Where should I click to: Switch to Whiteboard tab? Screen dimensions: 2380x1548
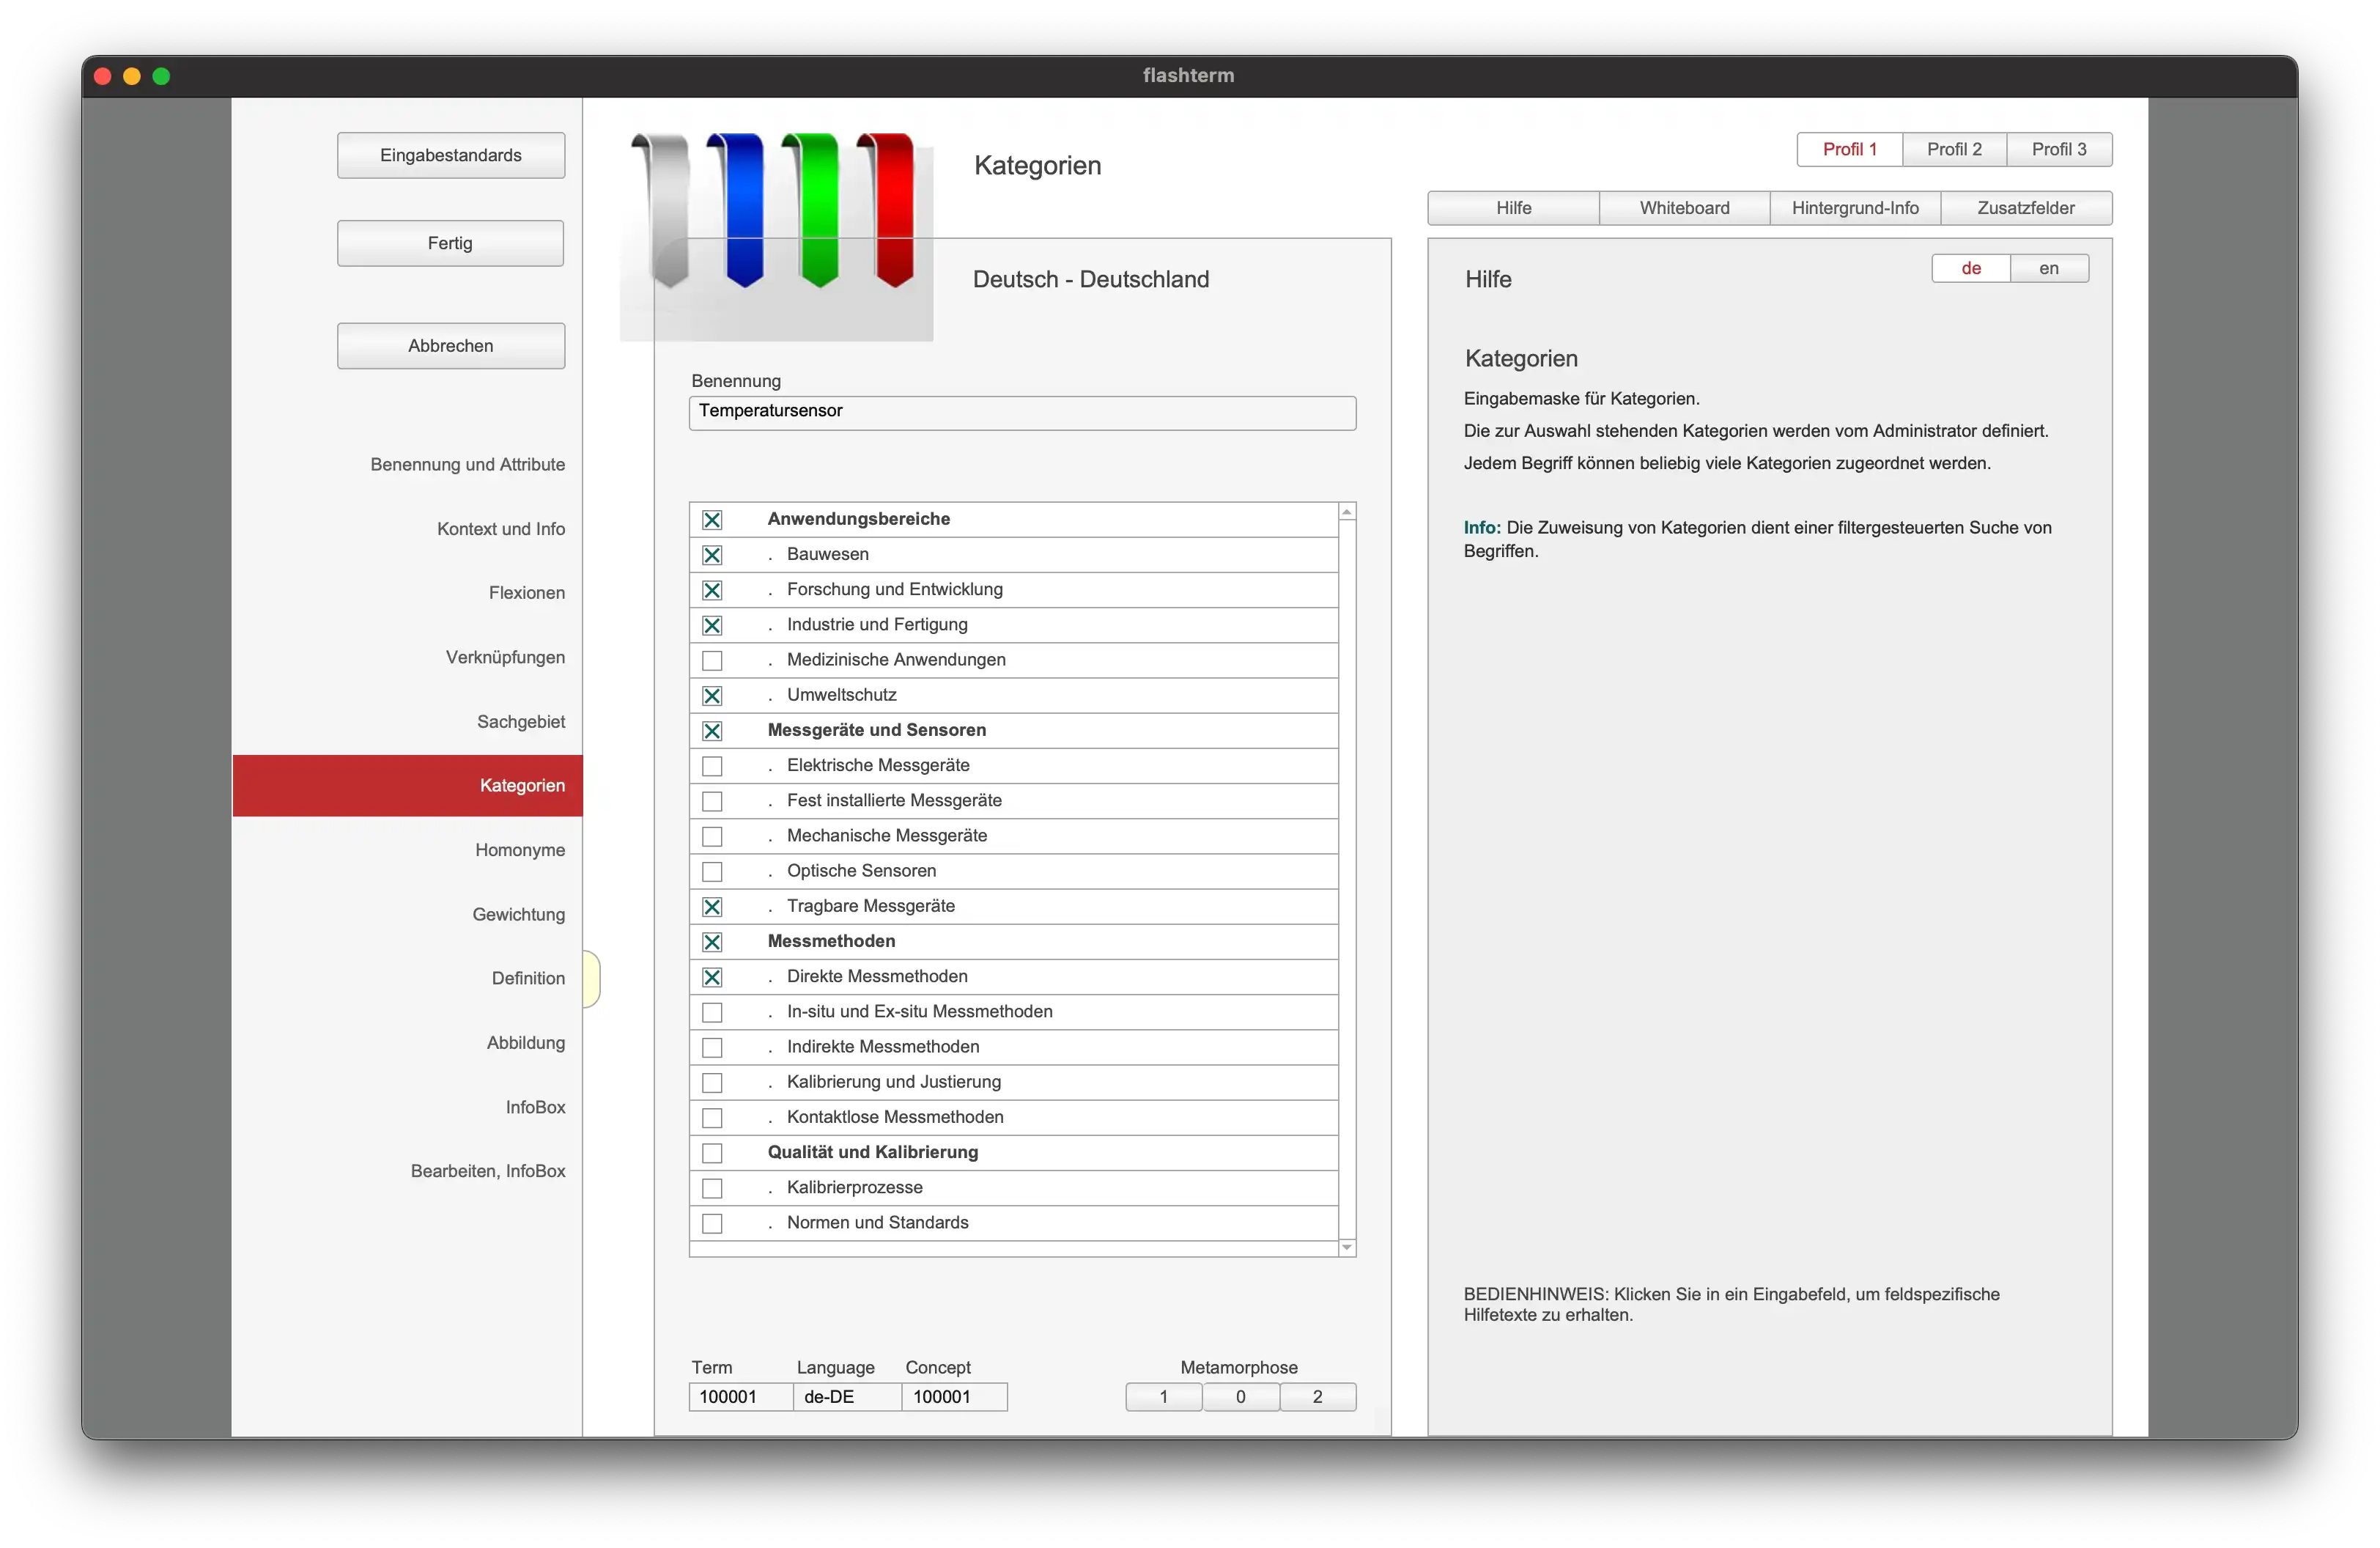(1682, 207)
